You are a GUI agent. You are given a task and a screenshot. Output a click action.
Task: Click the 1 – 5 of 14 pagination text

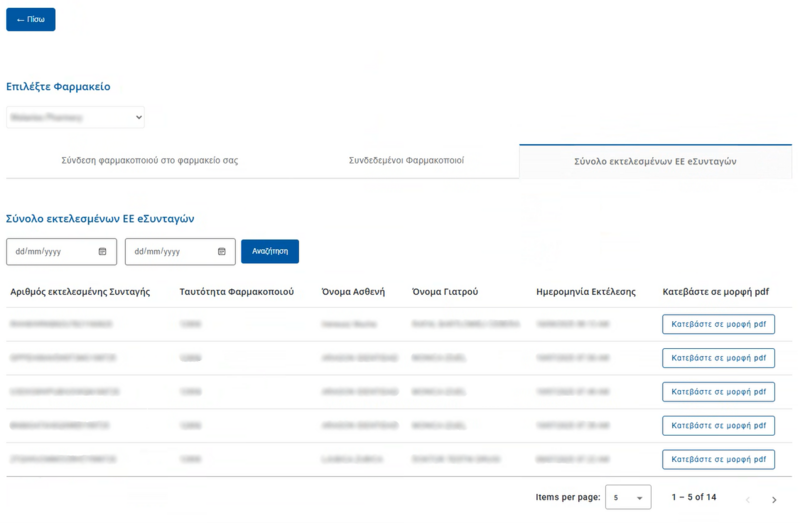point(694,497)
